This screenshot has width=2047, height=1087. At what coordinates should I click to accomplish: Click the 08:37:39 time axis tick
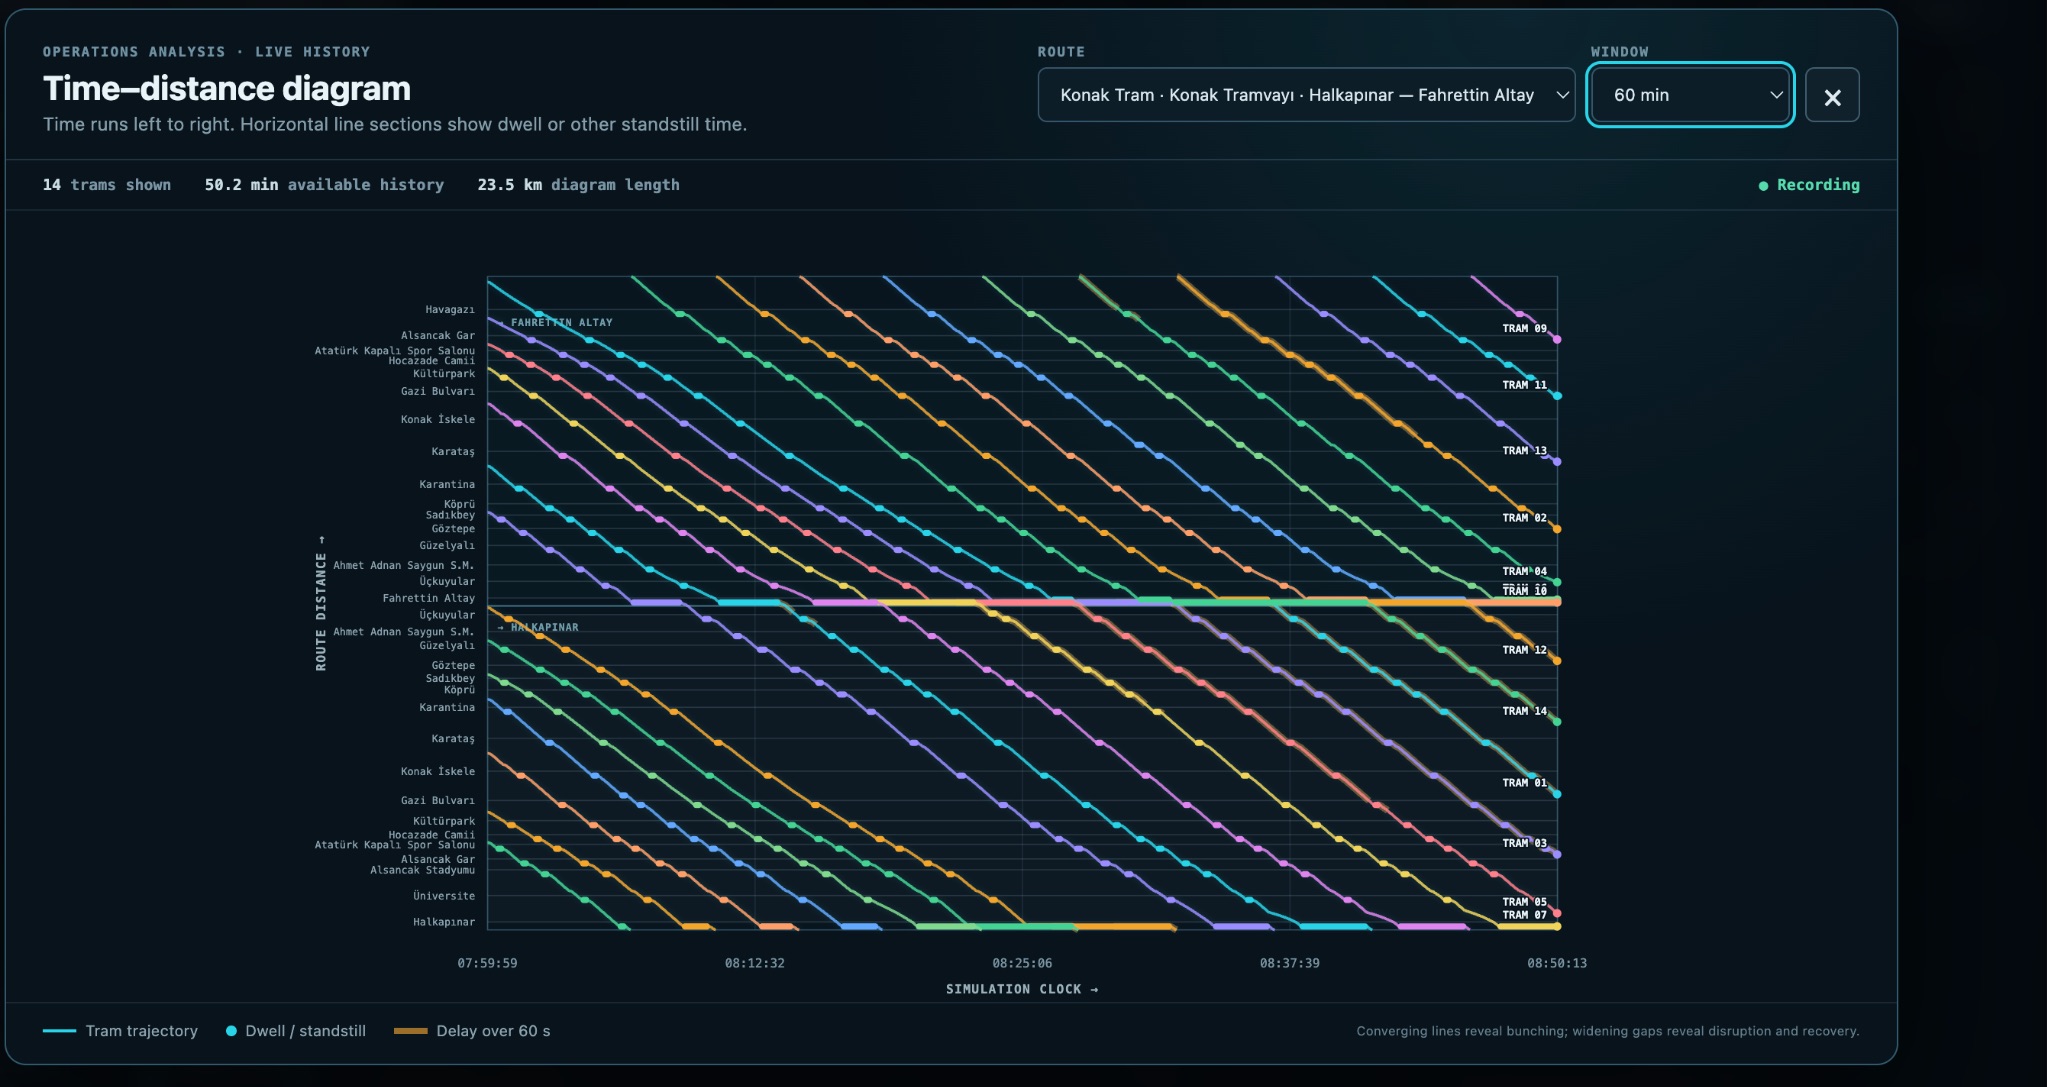pos(1289,963)
